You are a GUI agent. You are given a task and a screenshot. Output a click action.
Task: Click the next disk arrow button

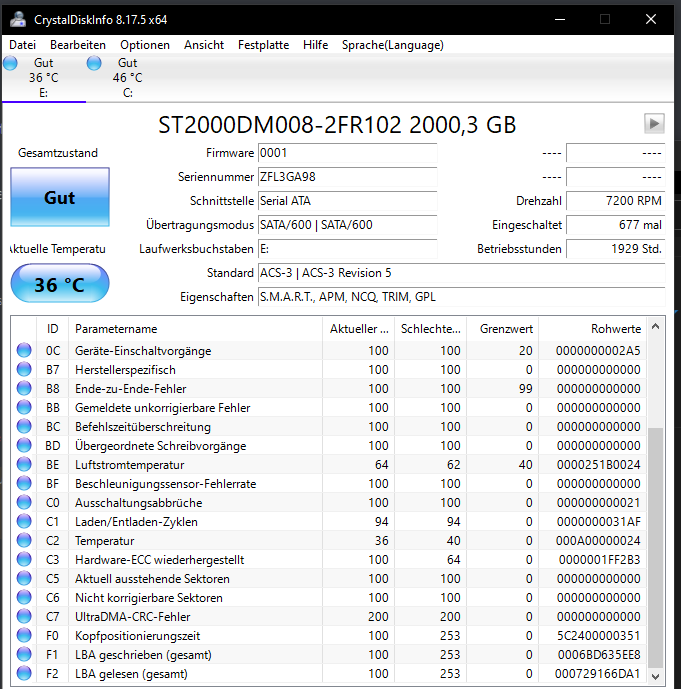pyautogui.click(x=654, y=123)
